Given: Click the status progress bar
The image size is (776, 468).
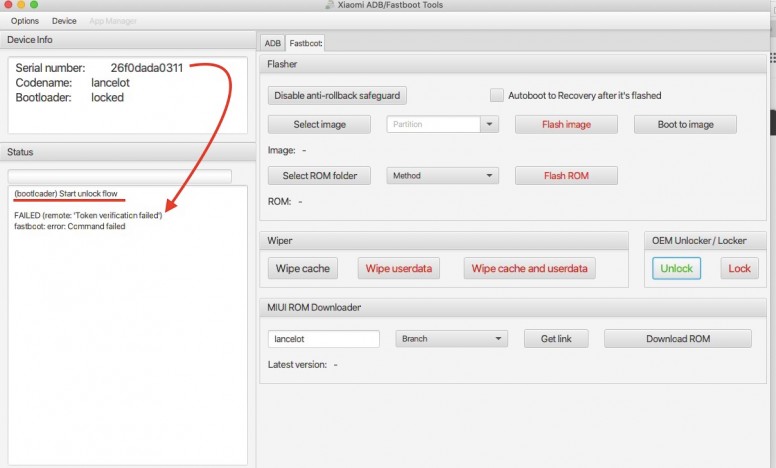Looking at the screenshot, I should [120, 177].
